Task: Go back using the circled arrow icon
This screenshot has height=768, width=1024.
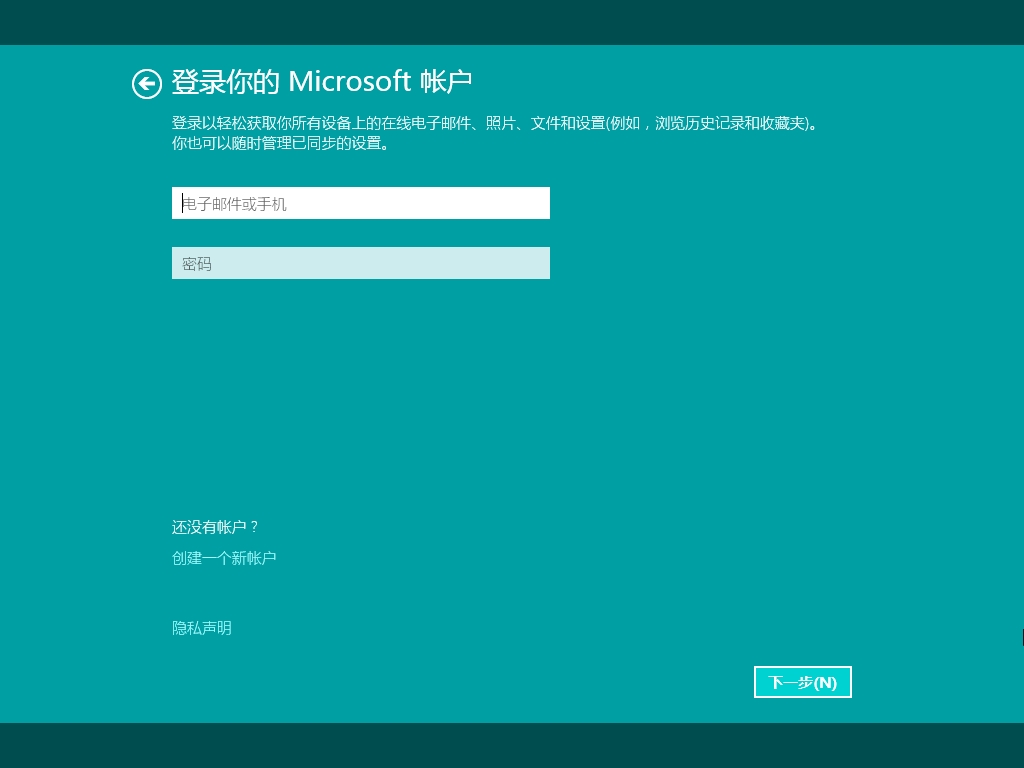Action: coord(146,84)
